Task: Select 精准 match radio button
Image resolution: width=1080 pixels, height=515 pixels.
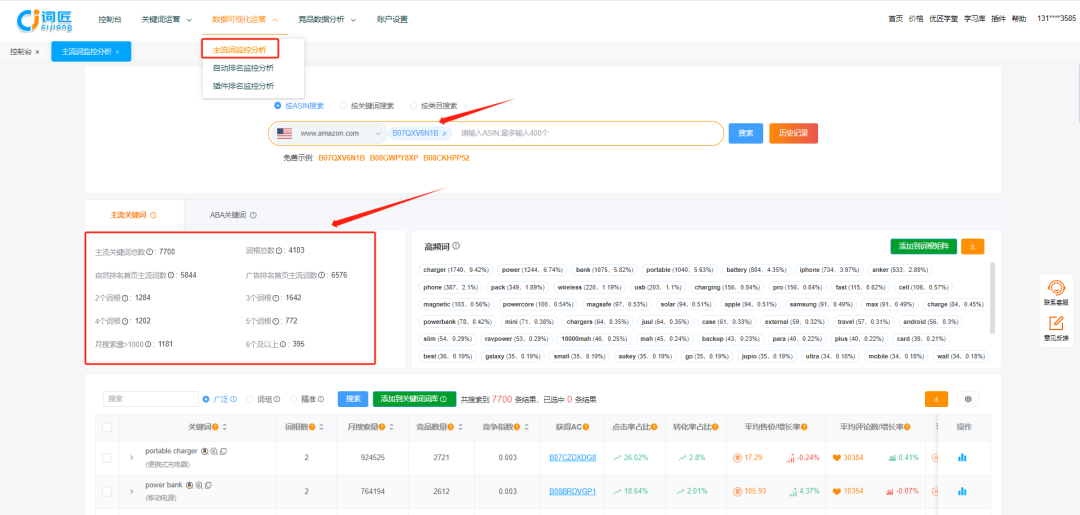Action: click(294, 399)
